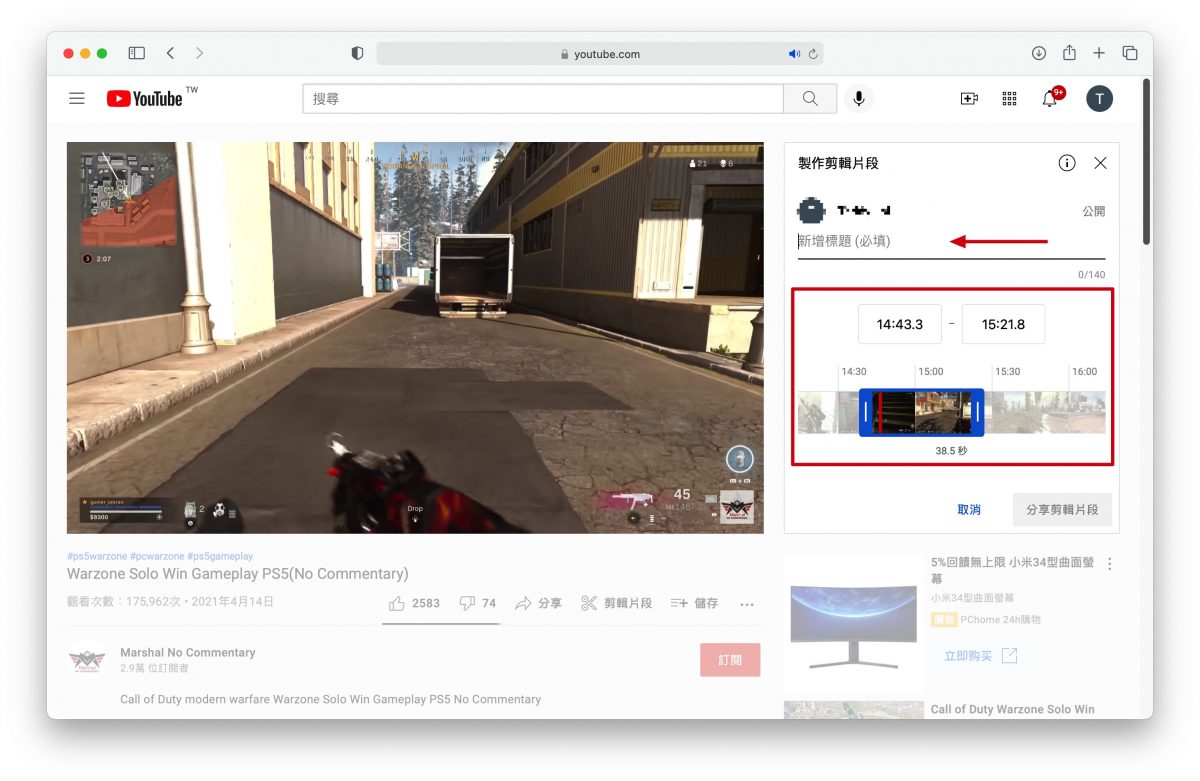The width and height of the screenshot is (1200, 781).
Task: Open the YouTube apps grid
Action: 1009,98
